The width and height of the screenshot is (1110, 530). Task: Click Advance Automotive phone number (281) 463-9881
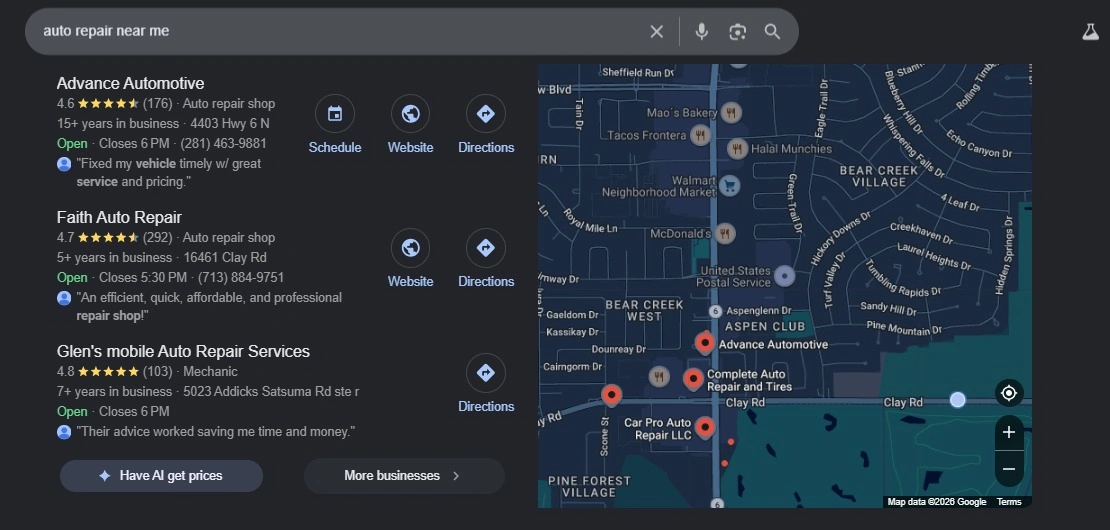pyautogui.click(x=224, y=144)
